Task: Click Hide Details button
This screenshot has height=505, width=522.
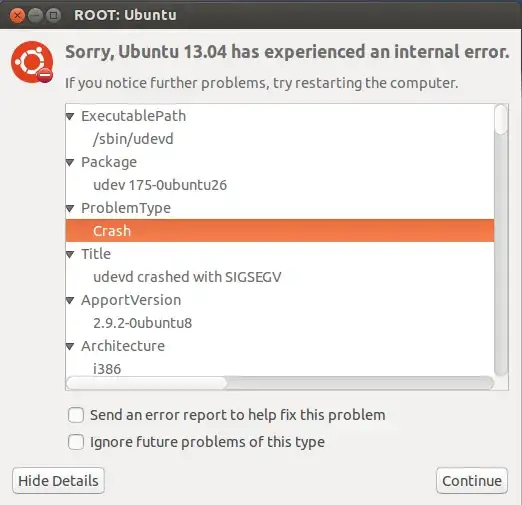Action: point(58,481)
